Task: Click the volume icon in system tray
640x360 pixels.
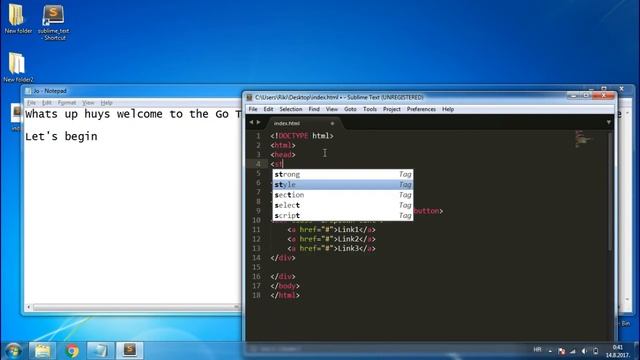Action: coord(584,351)
